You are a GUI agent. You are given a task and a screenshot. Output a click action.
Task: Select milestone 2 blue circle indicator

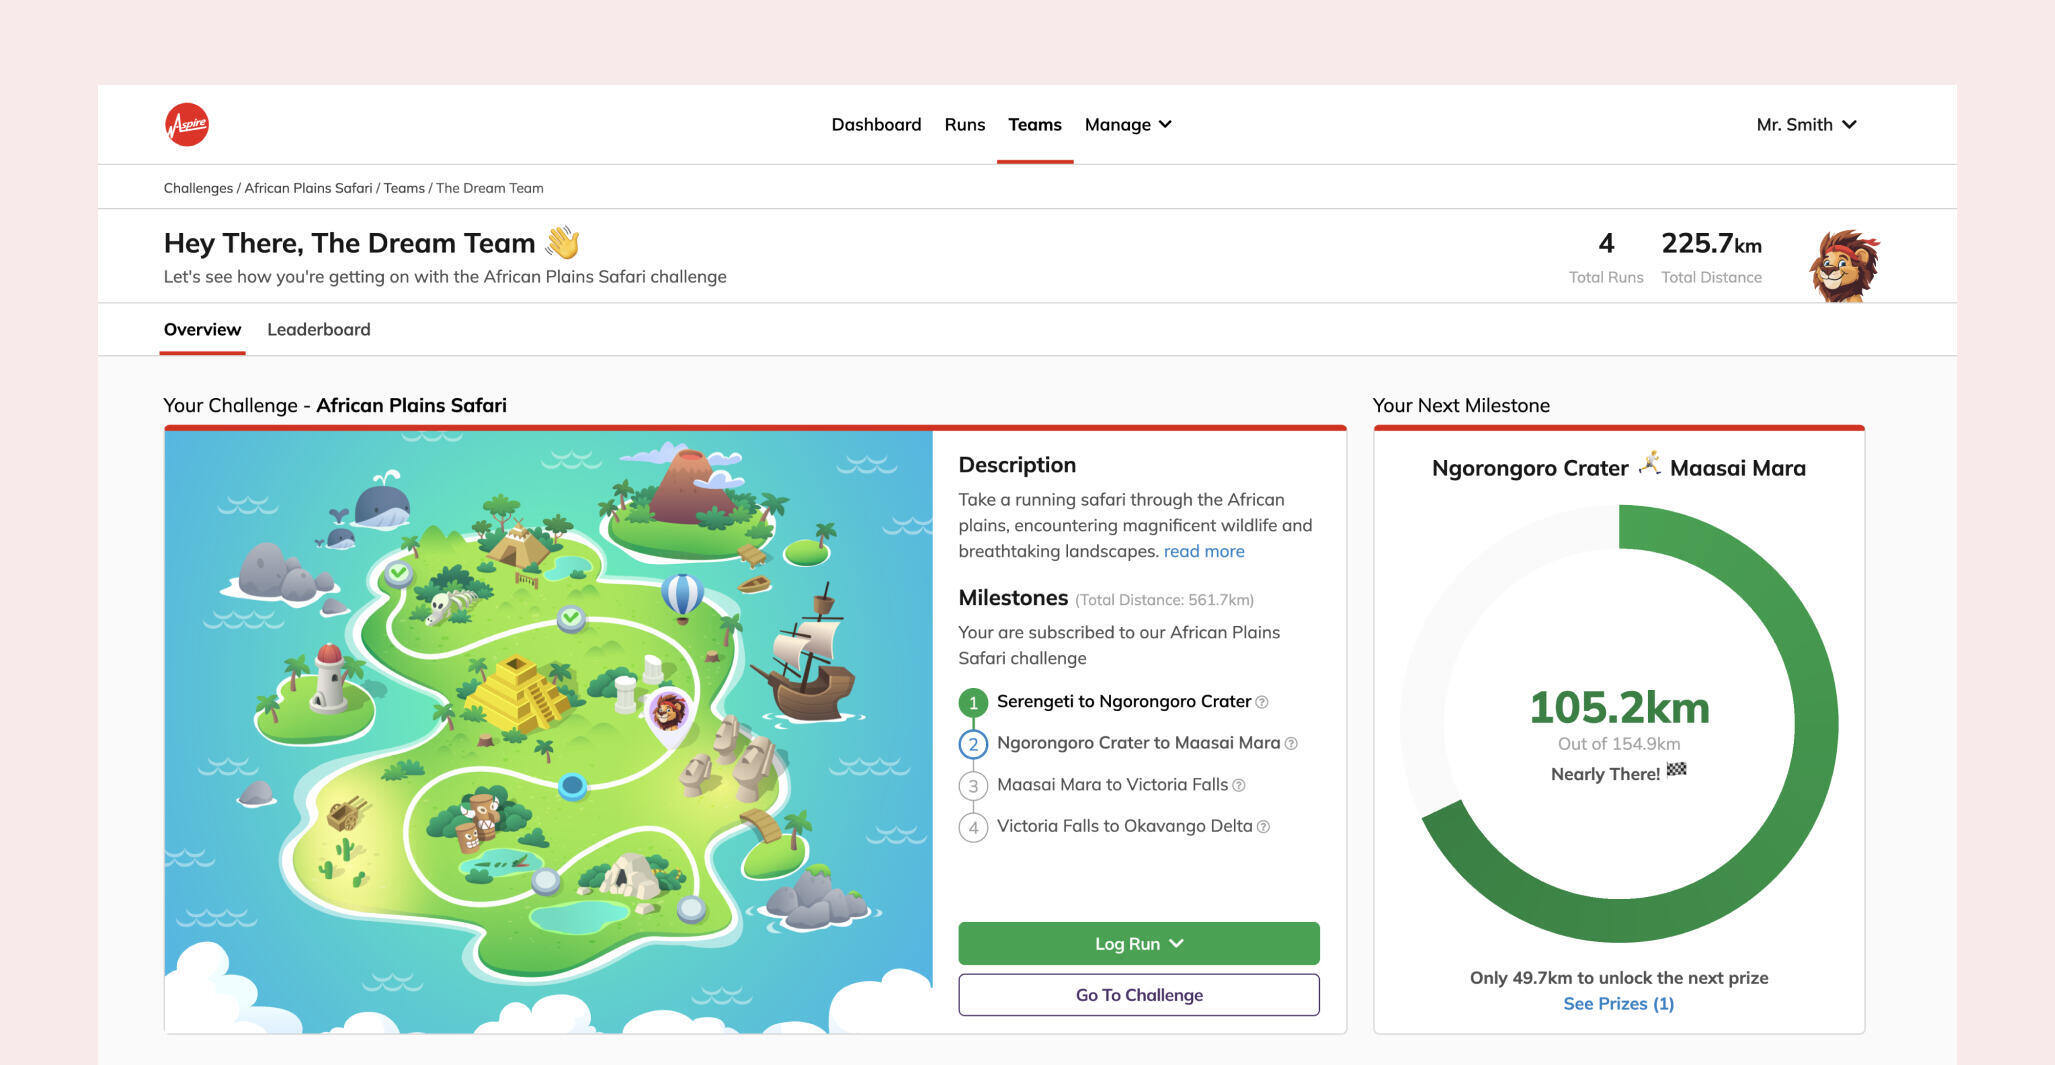973,744
